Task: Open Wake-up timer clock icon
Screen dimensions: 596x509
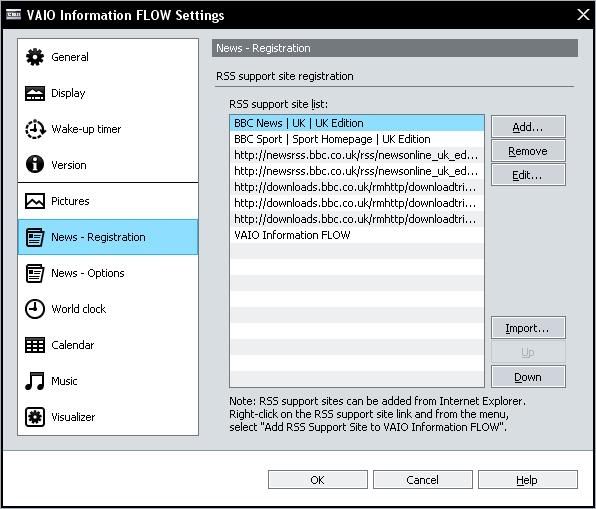Action: tap(35, 129)
